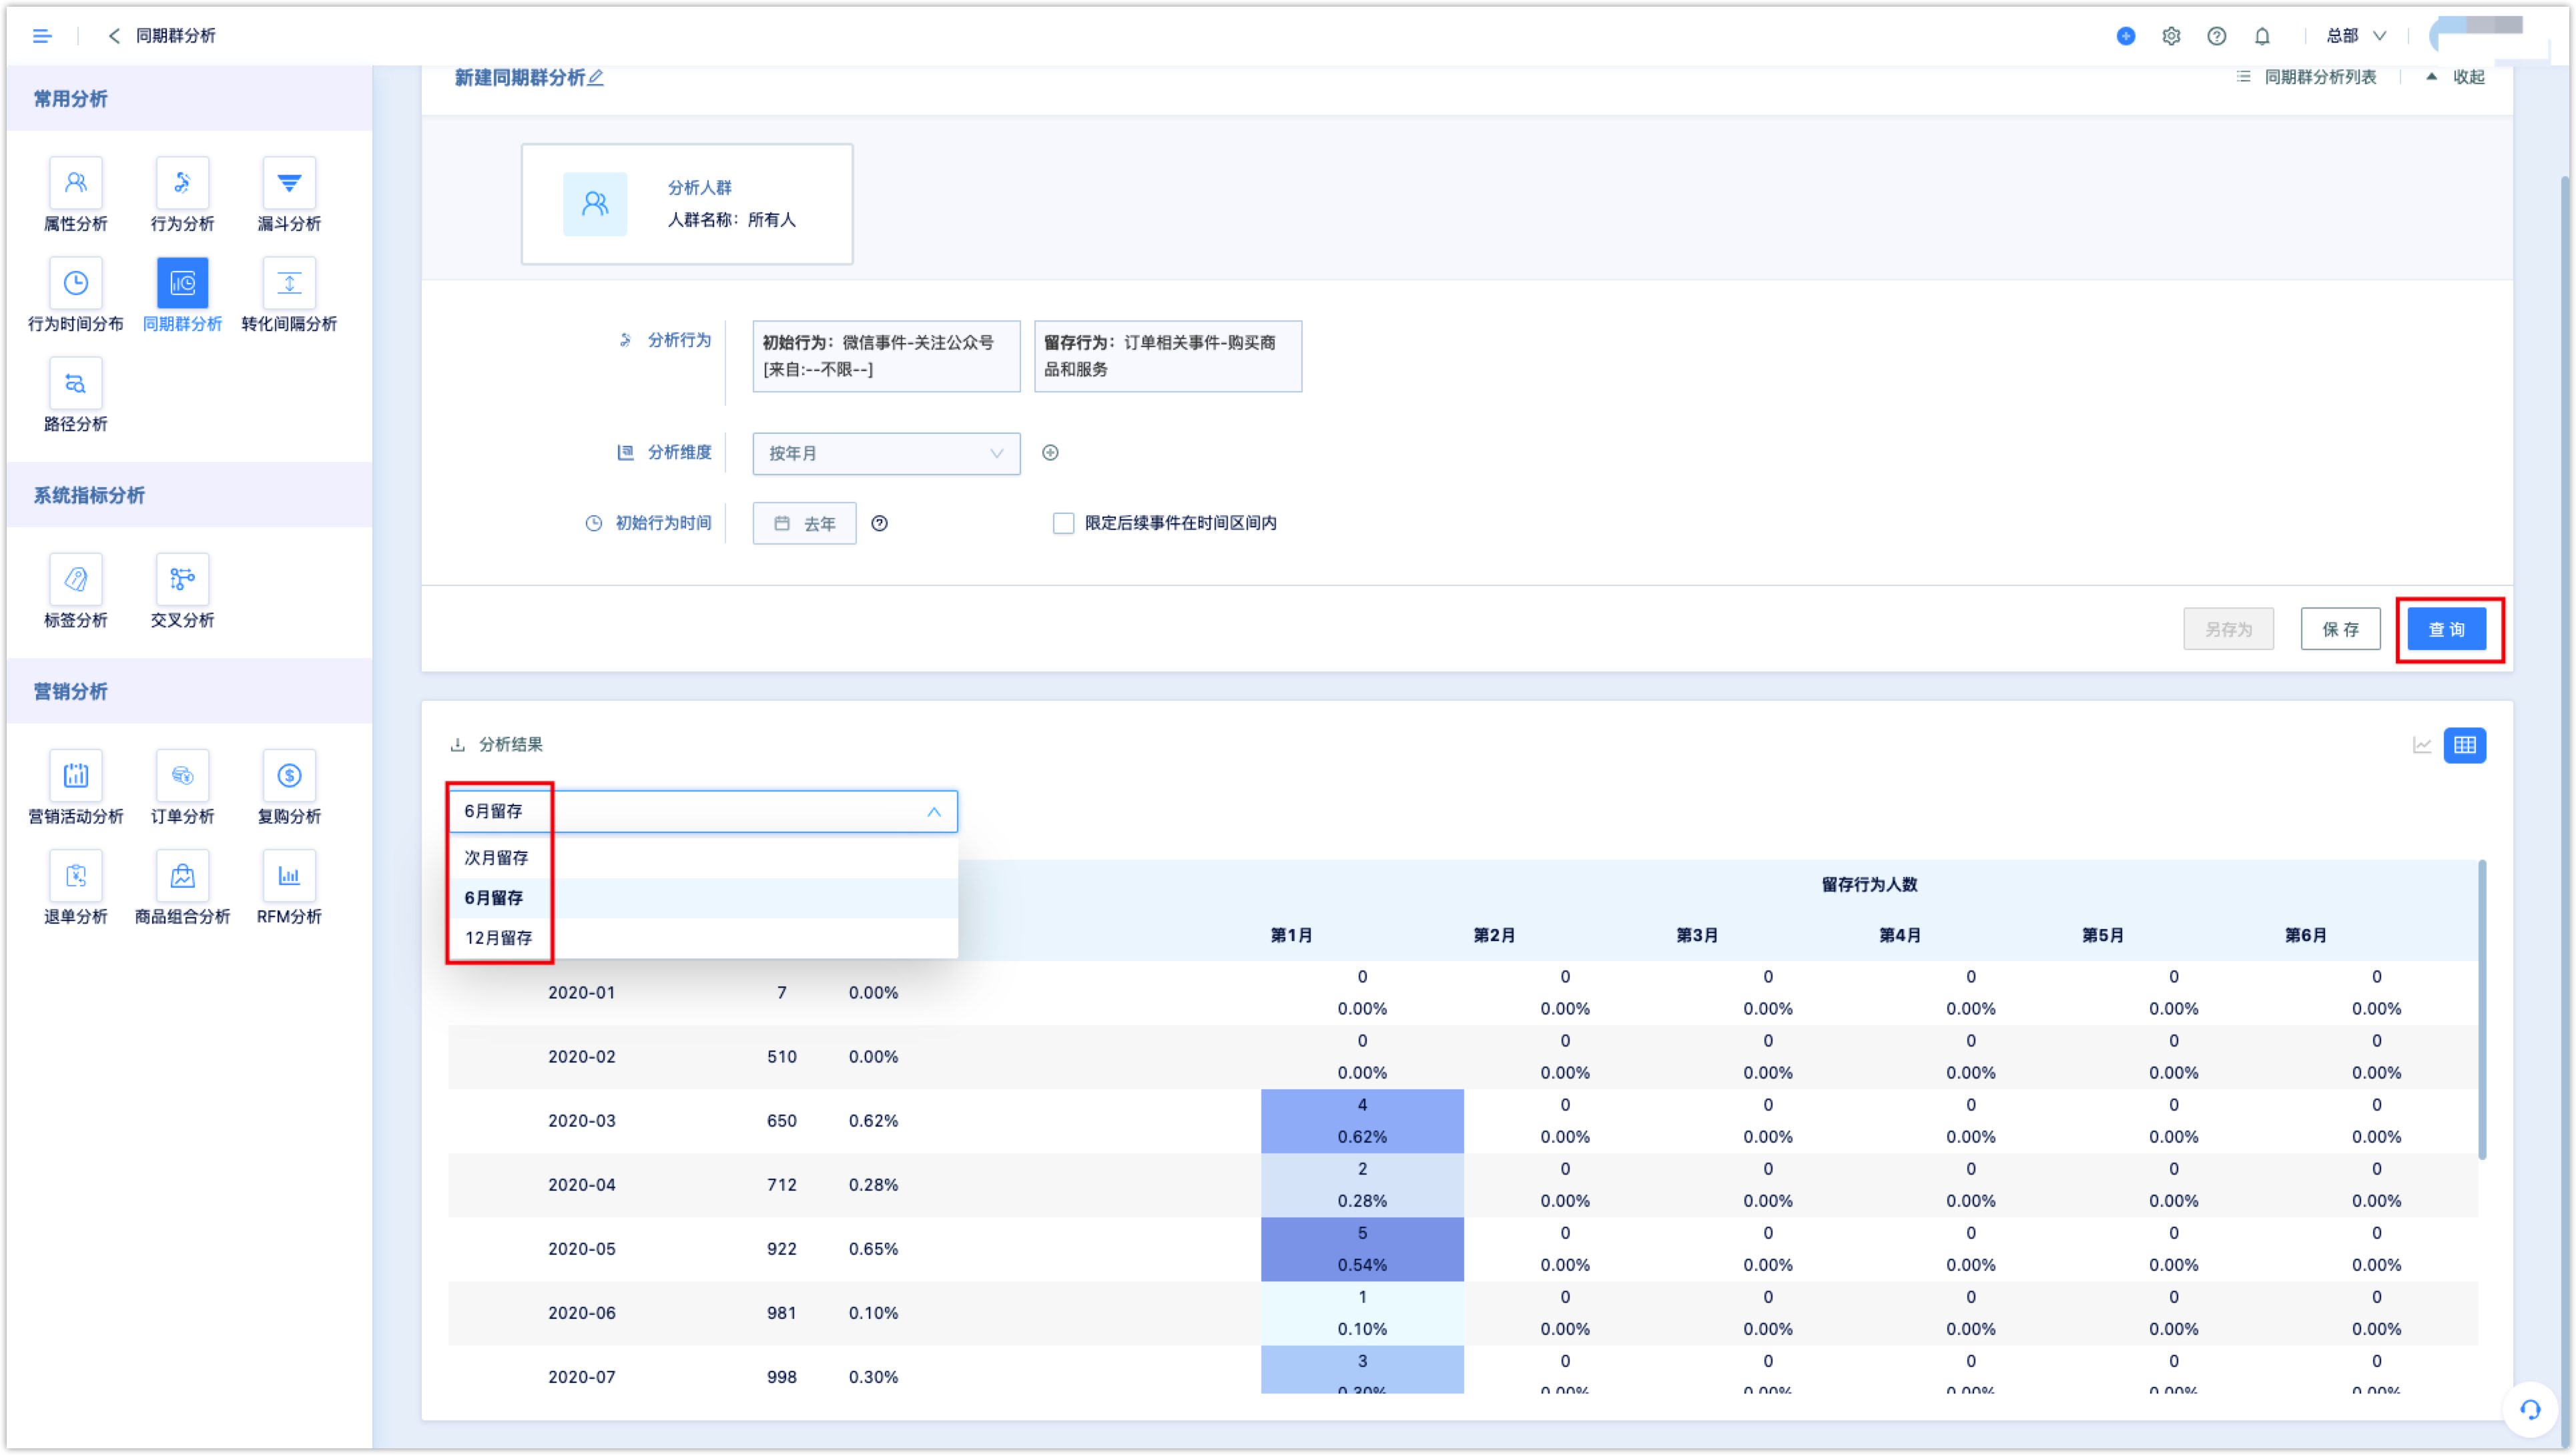Open 标签分析 in the sidebar
This screenshot has height=1455, width=2576.
[x=75, y=591]
